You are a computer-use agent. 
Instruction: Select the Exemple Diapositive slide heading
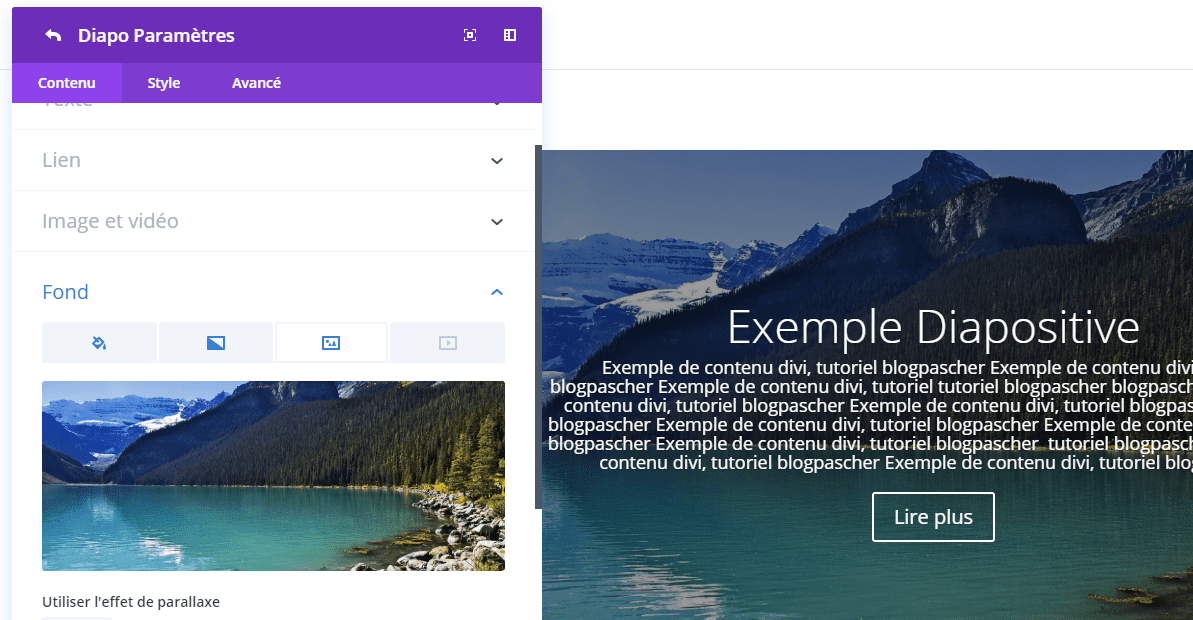[932, 327]
